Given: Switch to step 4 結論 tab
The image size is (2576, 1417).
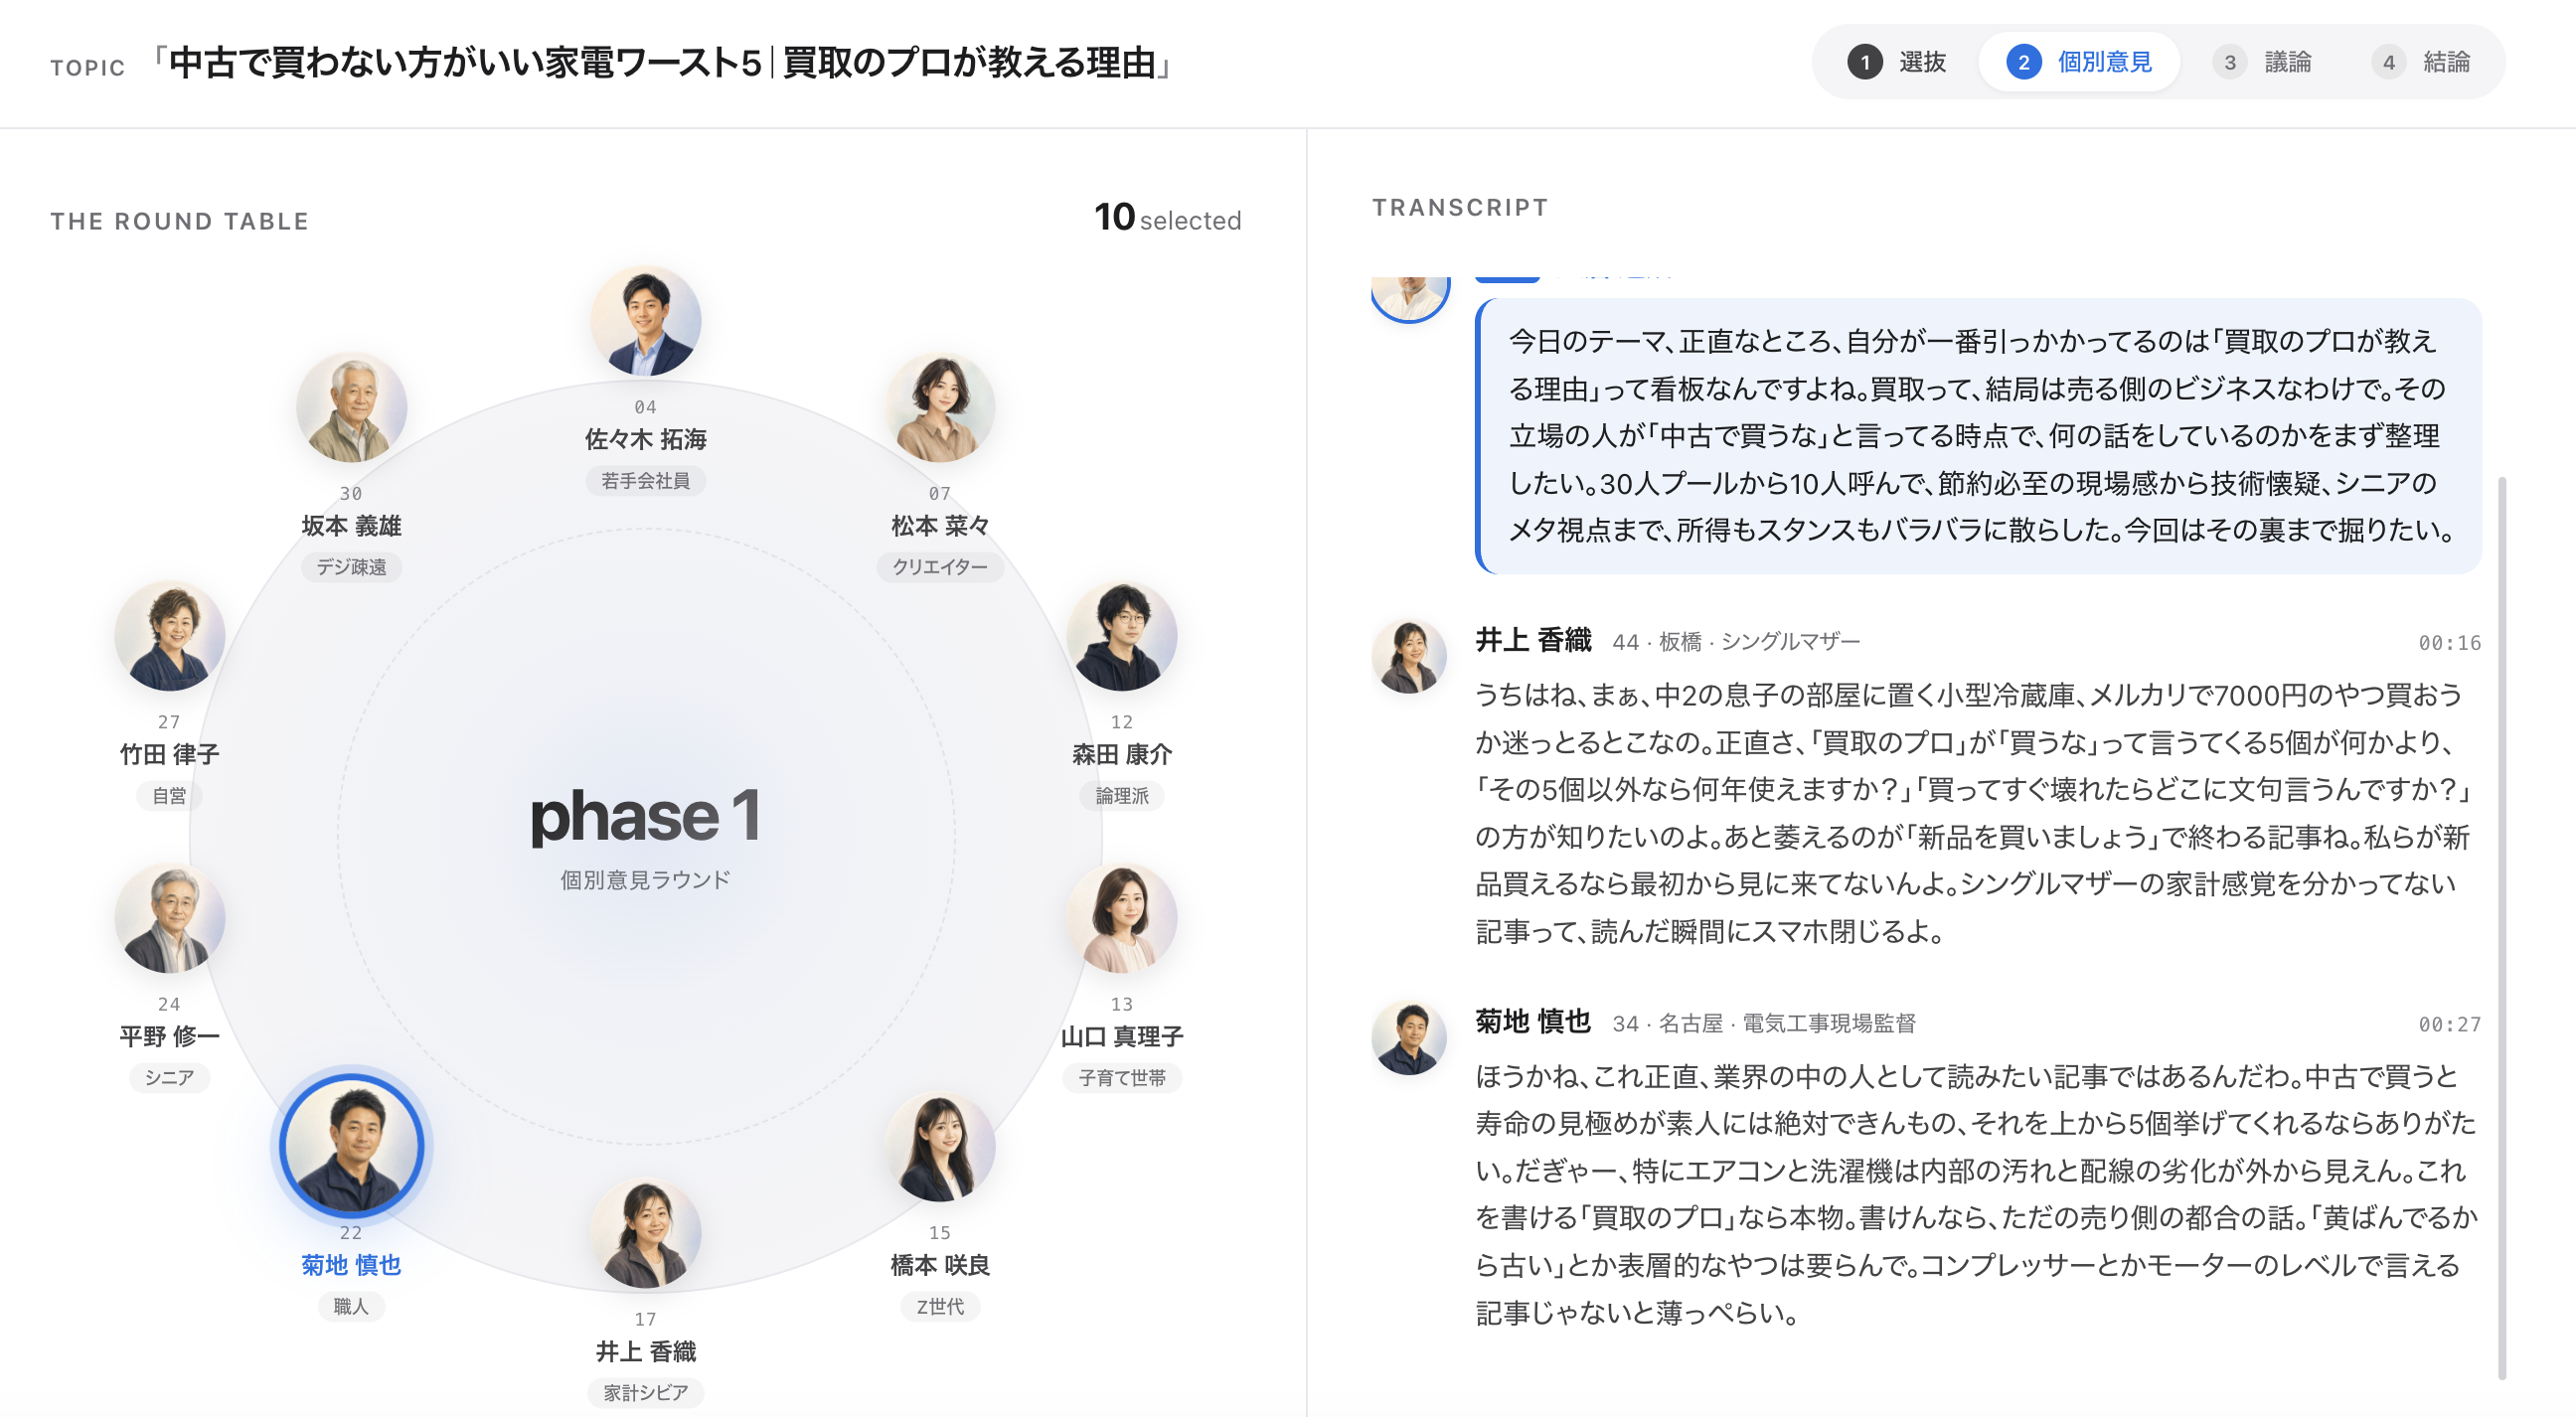Looking at the screenshot, I should pyautogui.click(x=2420, y=62).
